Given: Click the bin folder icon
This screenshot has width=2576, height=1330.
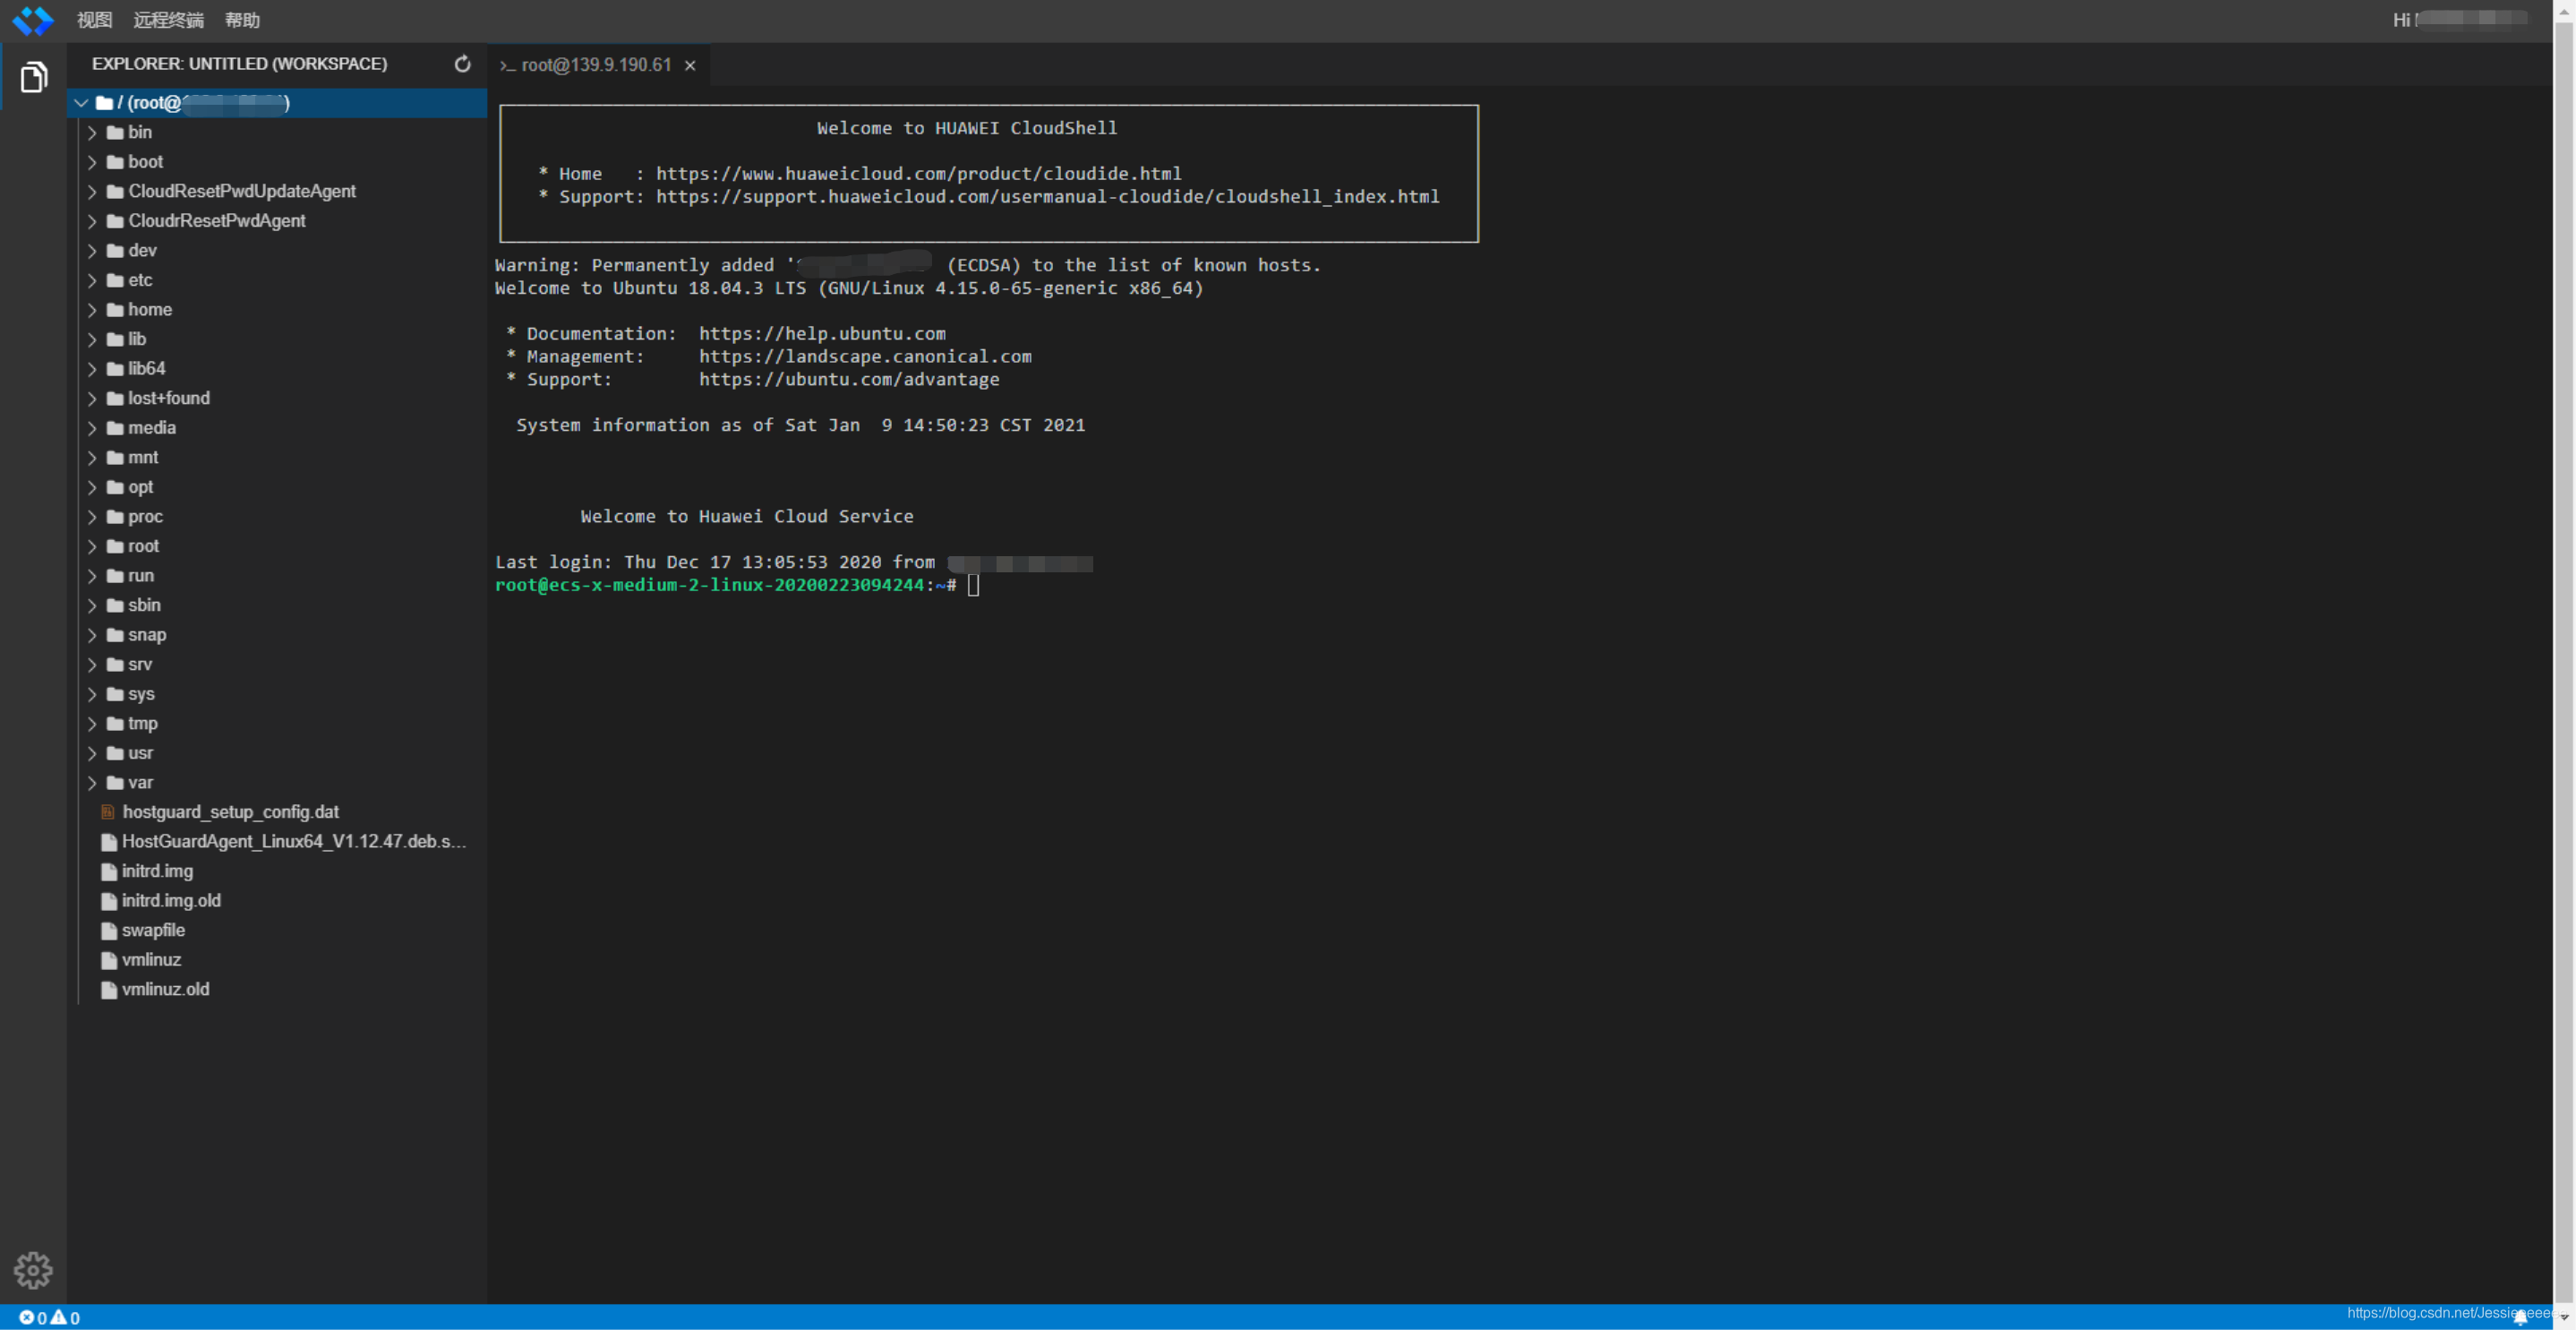Looking at the screenshot, I should (x=115, y=132).
